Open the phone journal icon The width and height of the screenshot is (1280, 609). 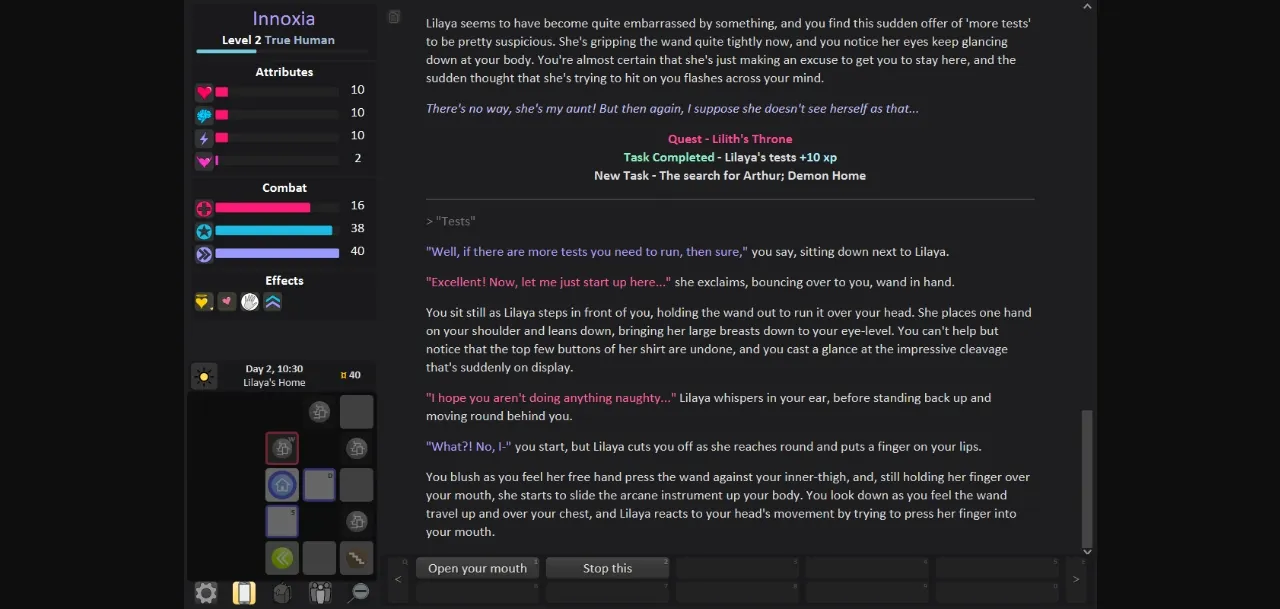click(x=244, y=593)
